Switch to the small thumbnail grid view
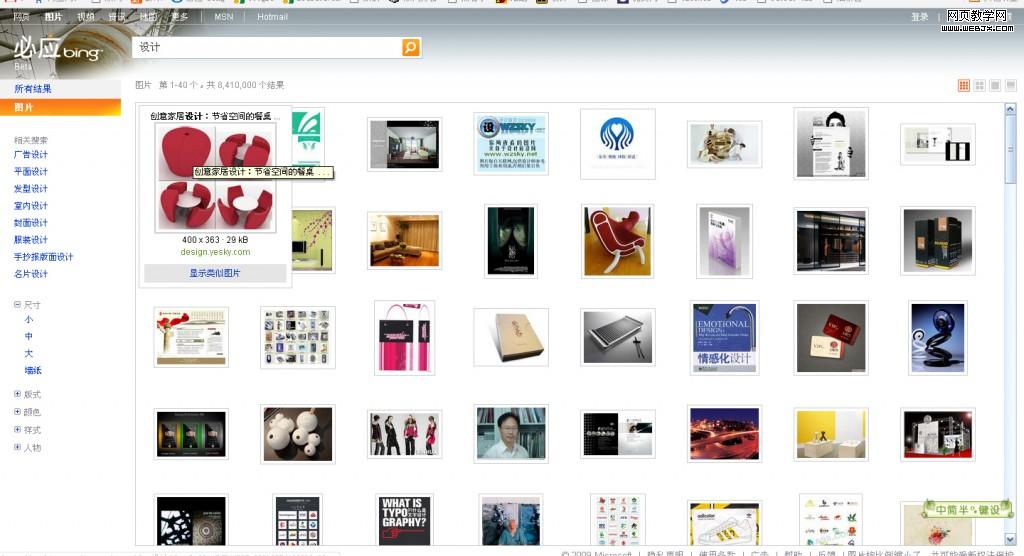The image size is (1024, 556). (964, 86)
